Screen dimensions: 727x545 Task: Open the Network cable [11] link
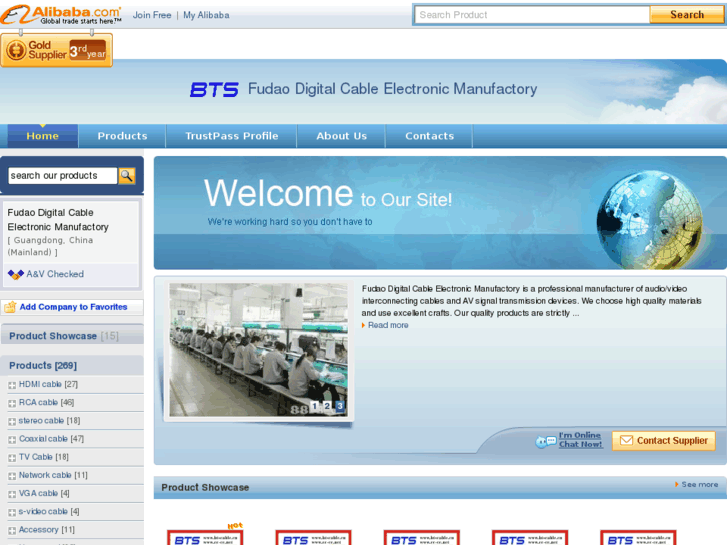(x=53, y=475)
